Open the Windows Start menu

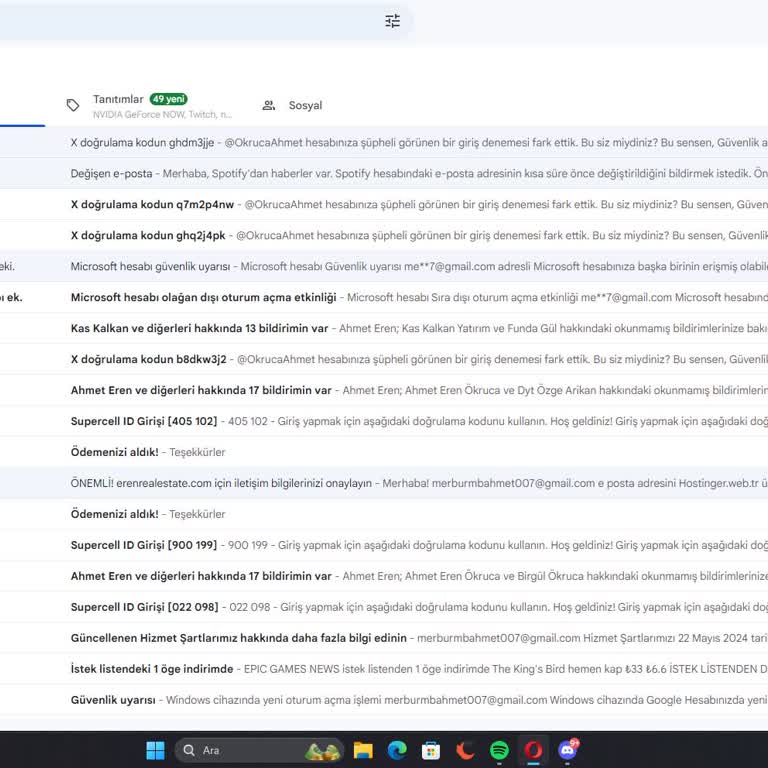(155, 750)
